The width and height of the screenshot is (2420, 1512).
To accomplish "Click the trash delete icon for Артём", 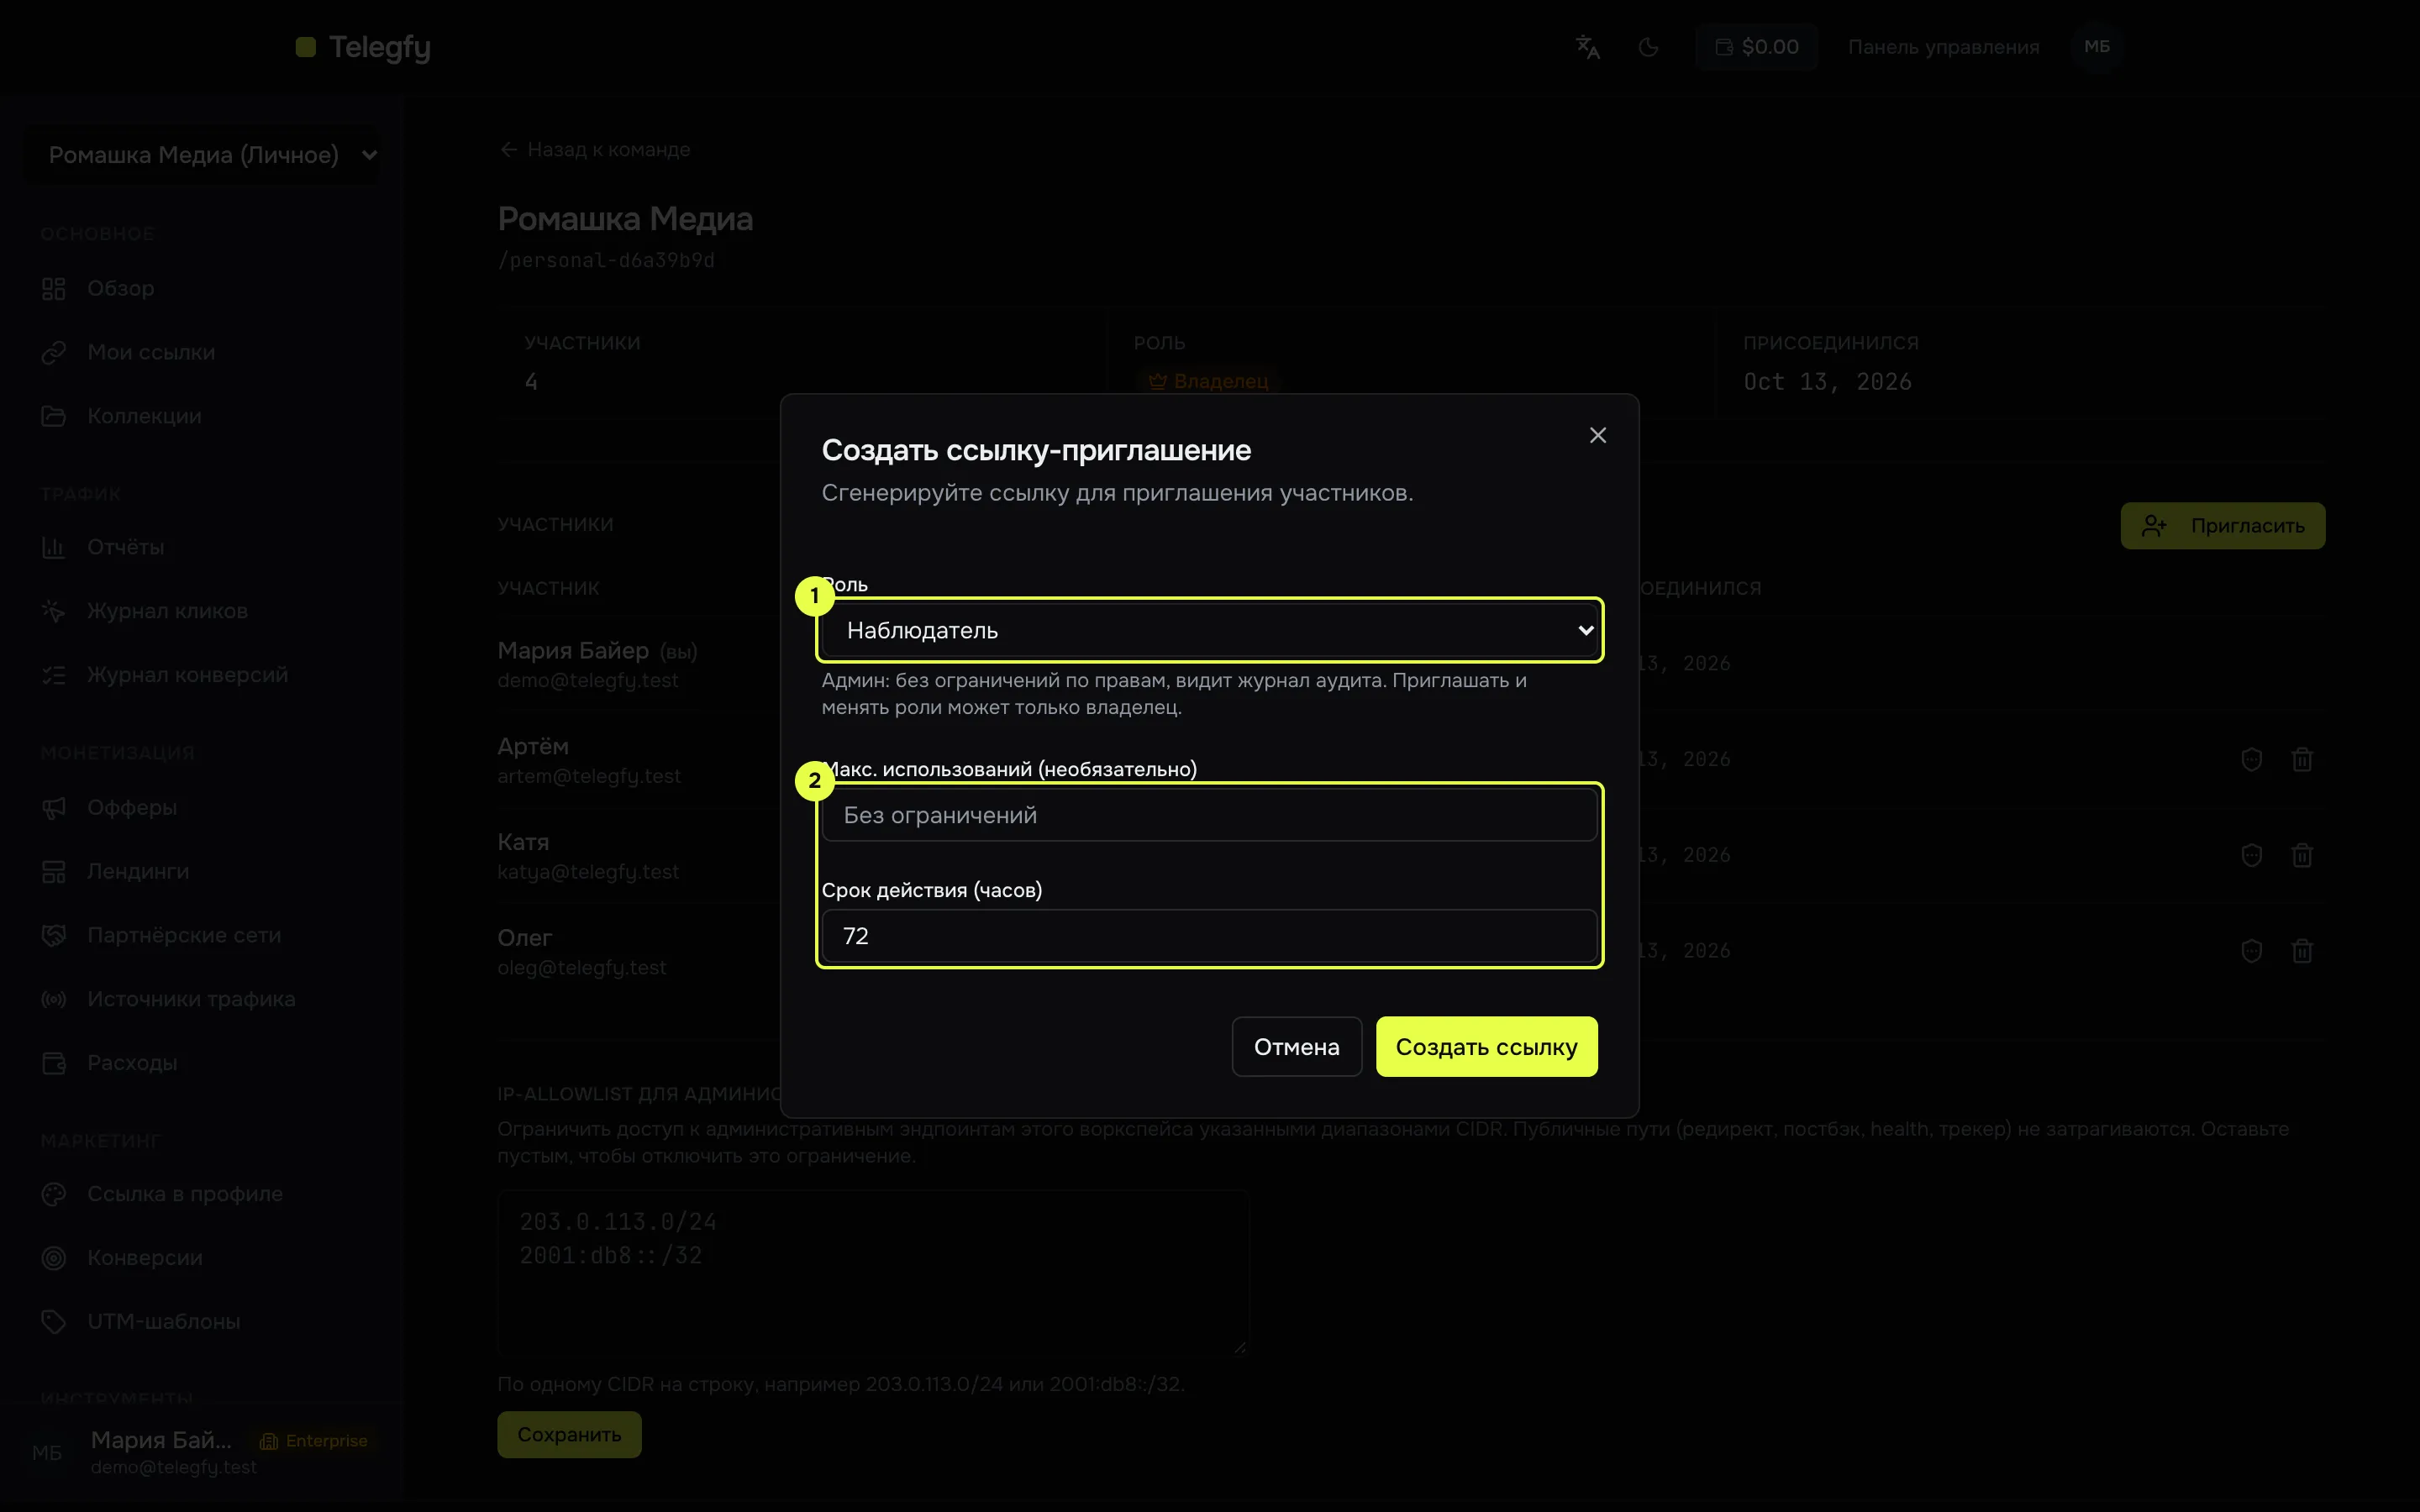I will tap(2302, 760).
